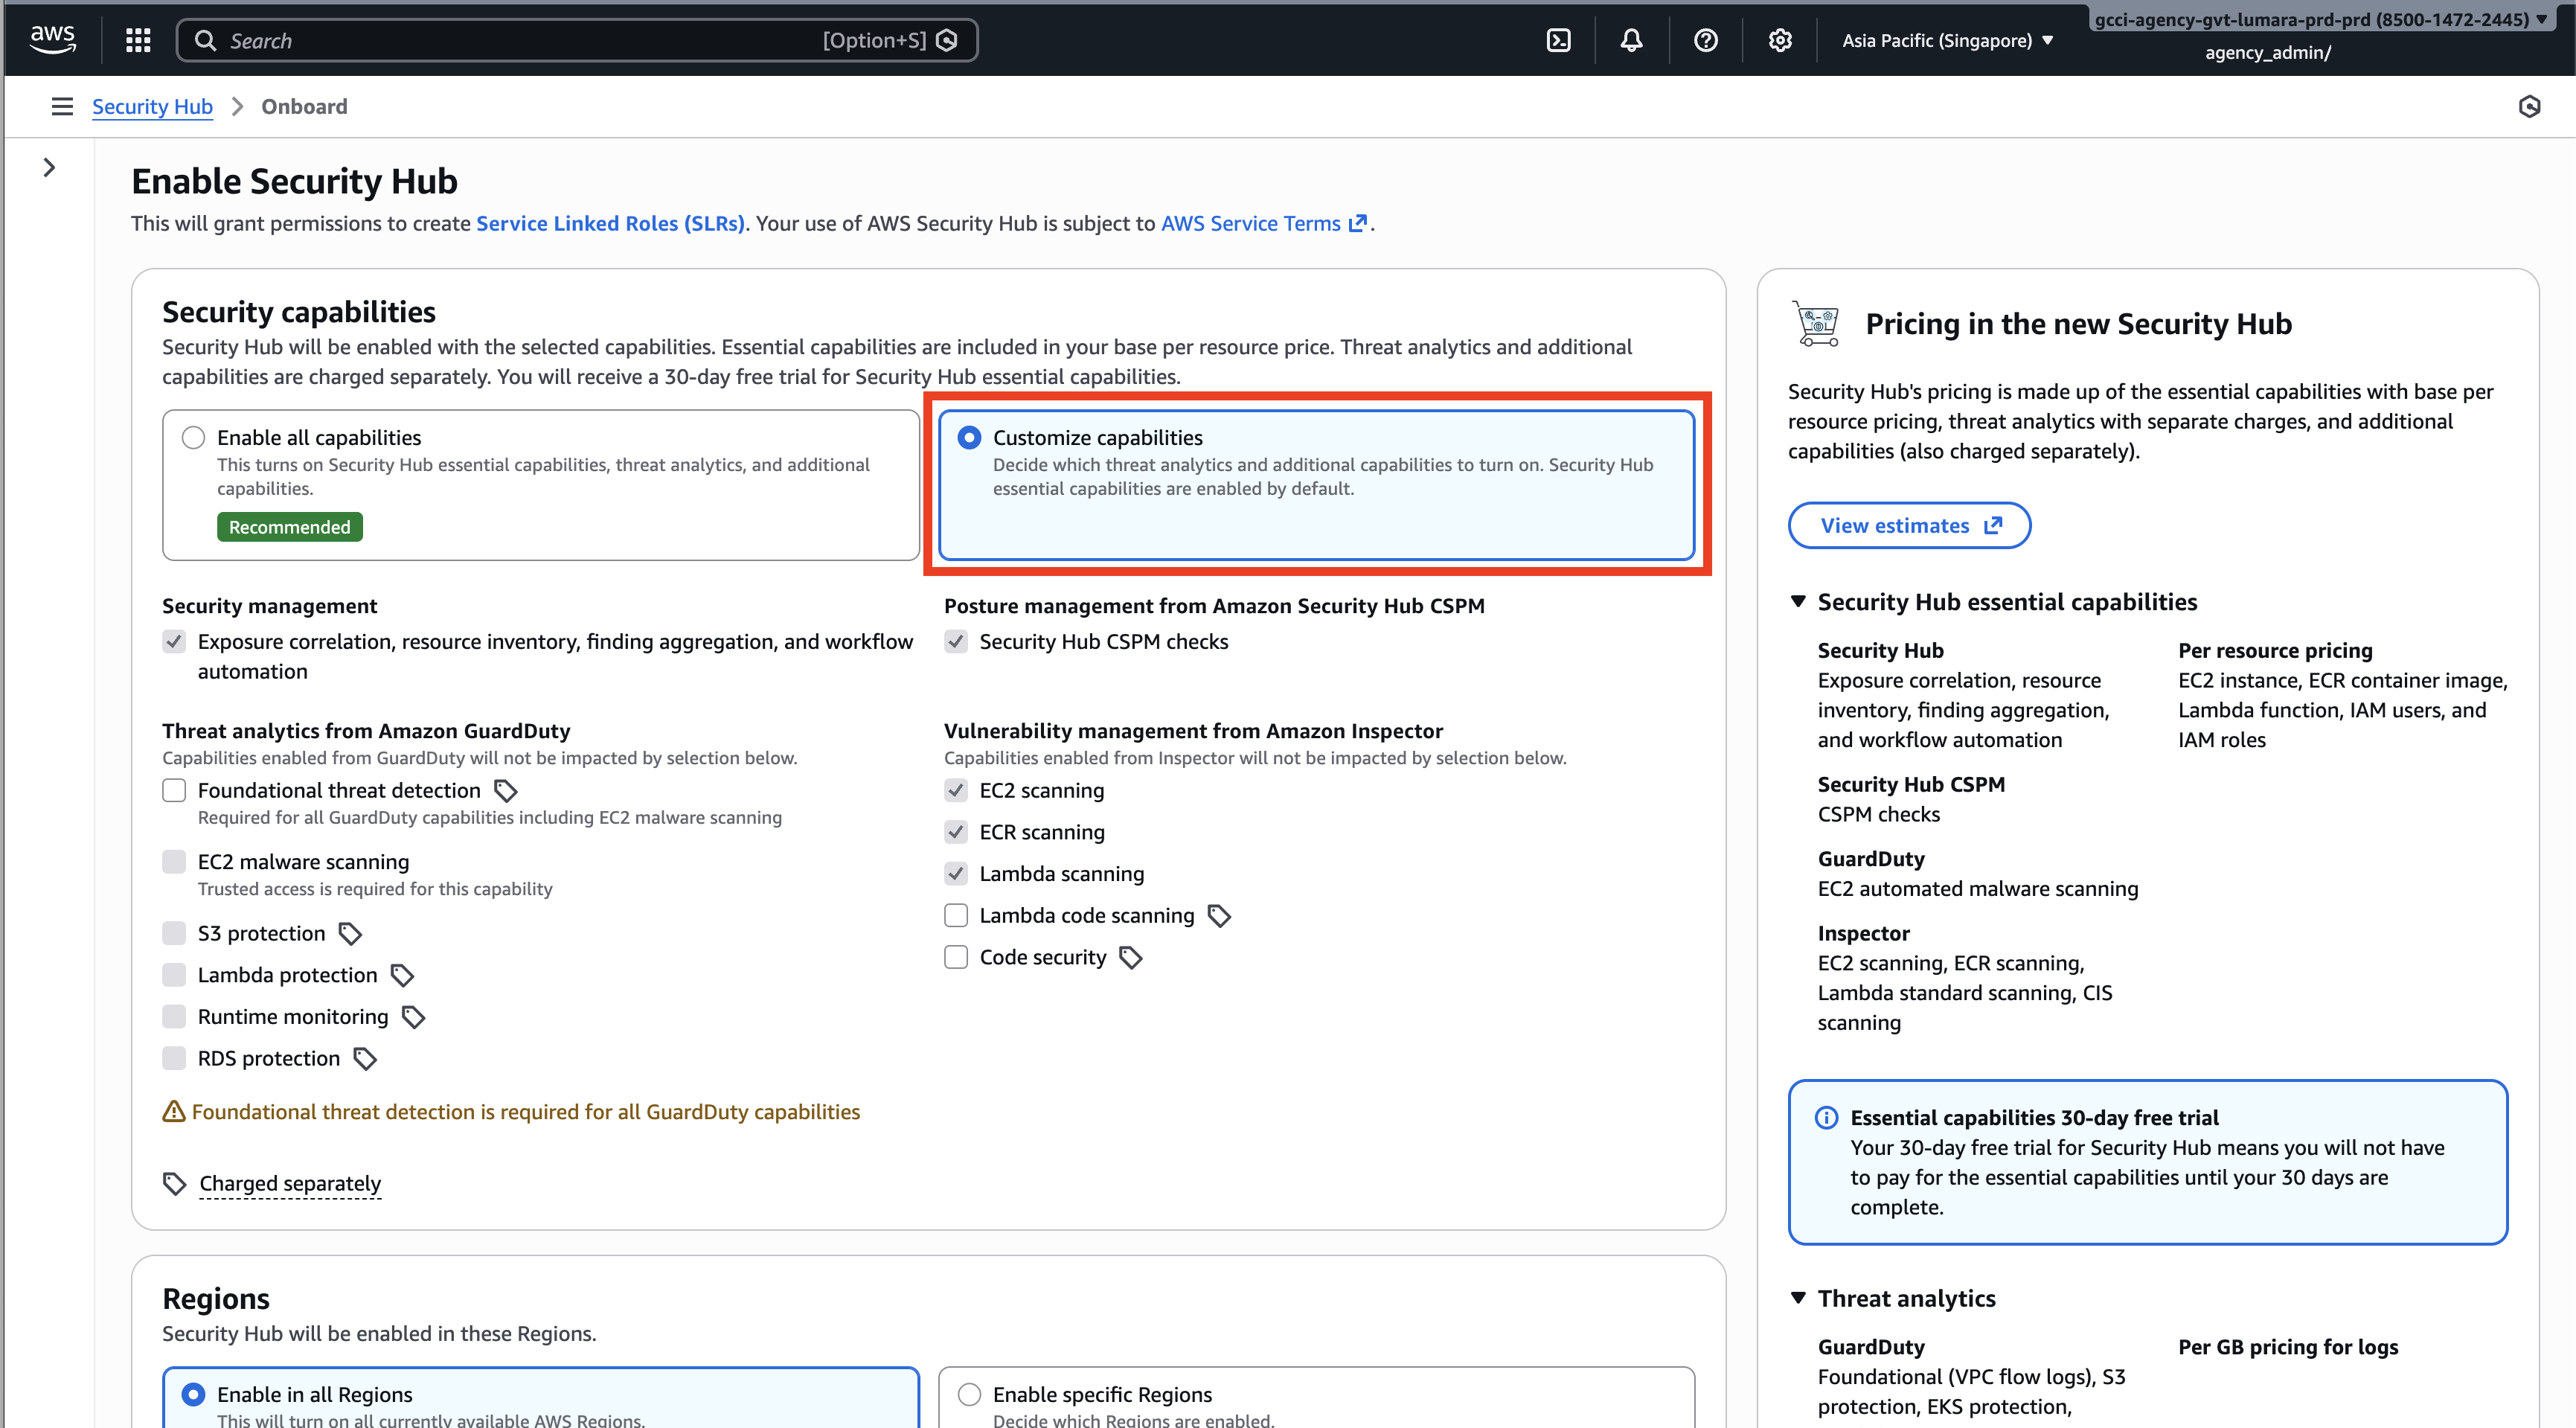Click the price tag next to Runtime monitoring
Image resolution: width=2576 pixels, height=1428 pixels.
coord(413,1017)
